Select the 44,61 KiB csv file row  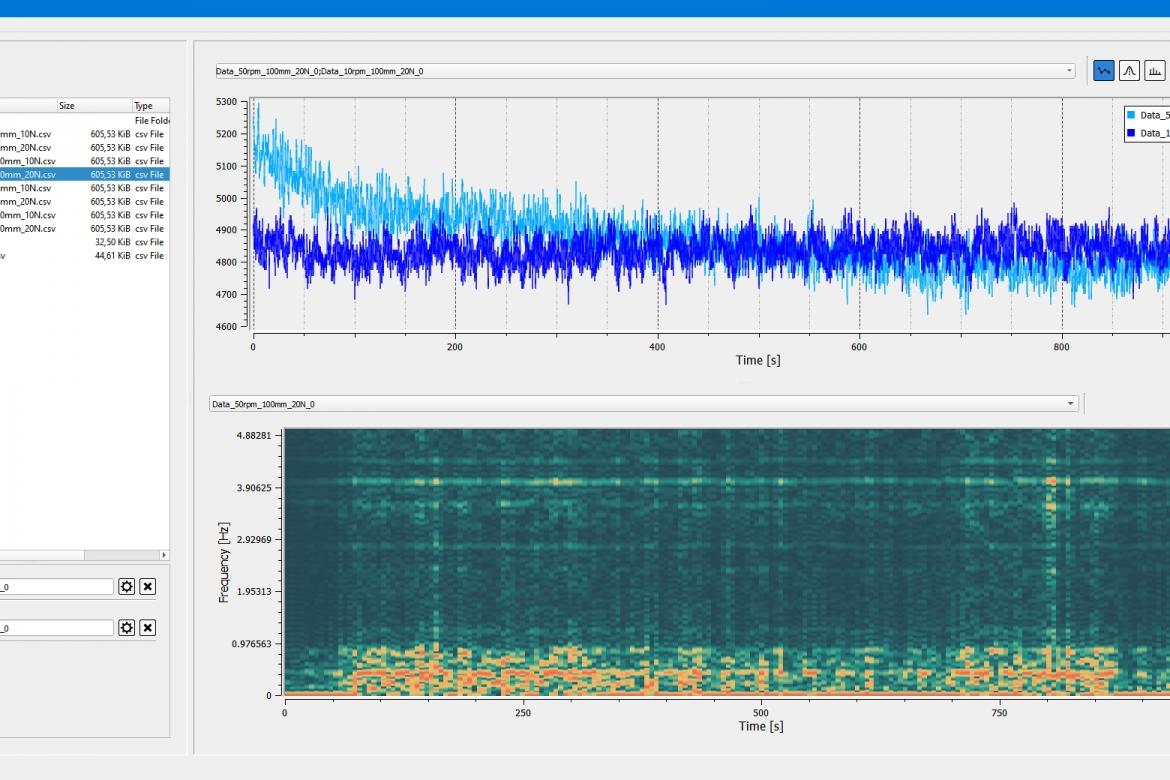point(84,255)
